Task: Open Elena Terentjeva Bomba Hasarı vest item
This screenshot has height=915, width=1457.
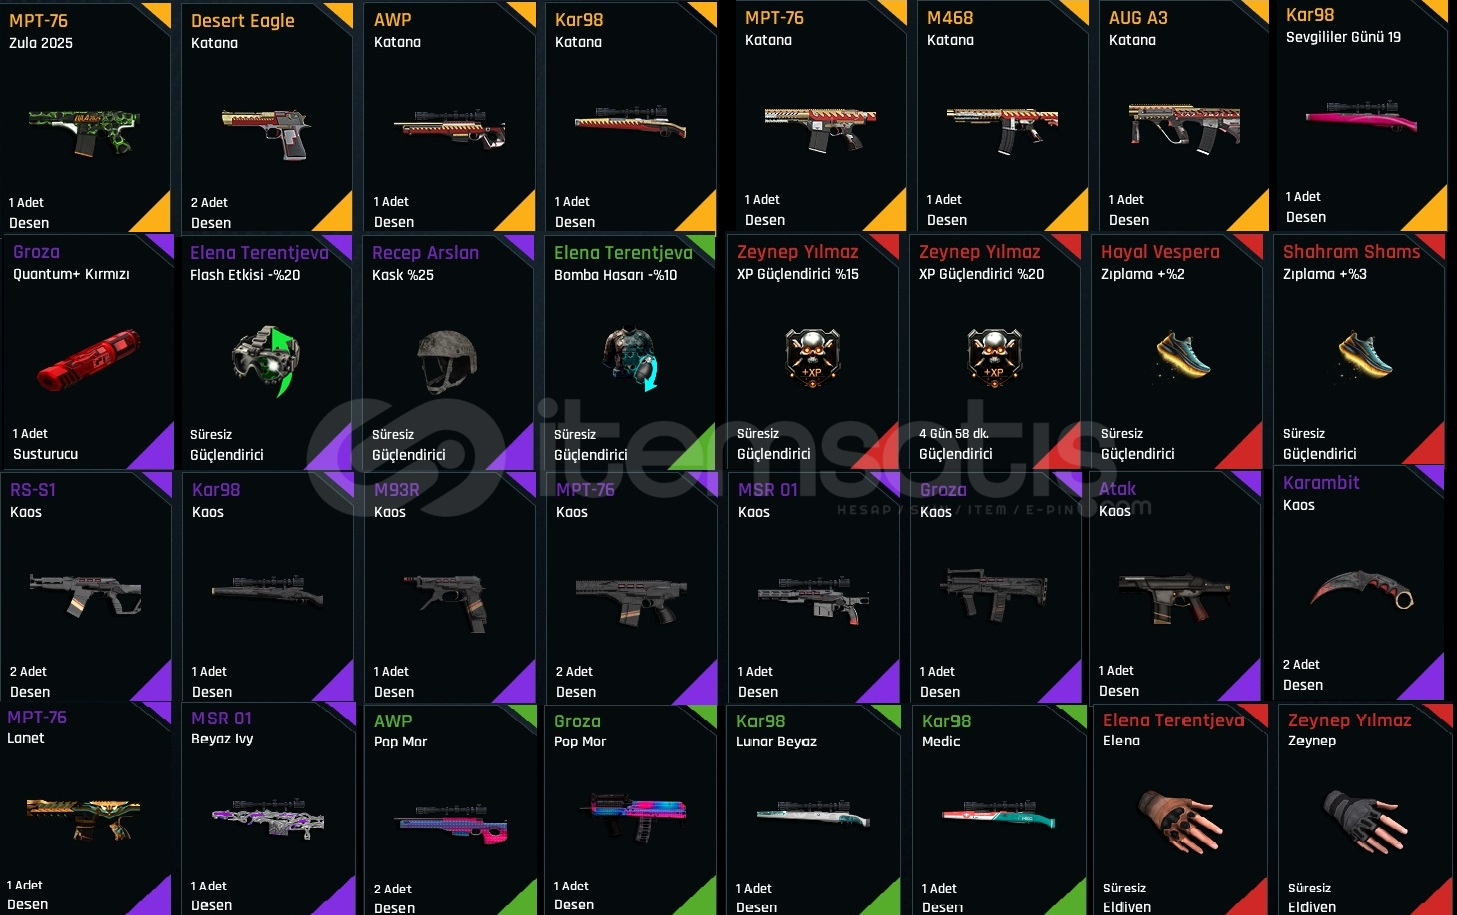Action: [x=630, y=358]
